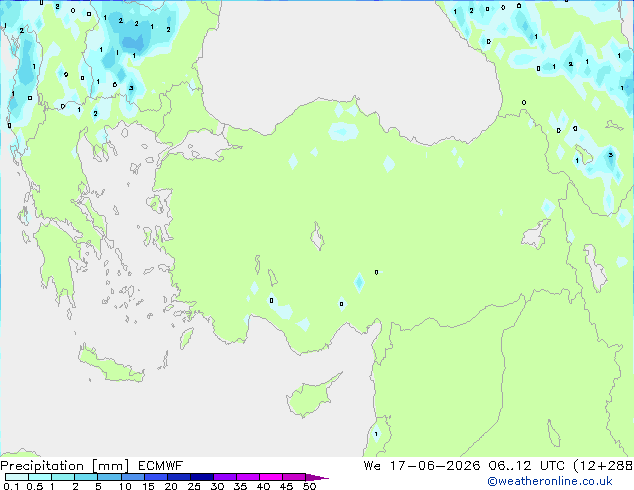Pick the 10–15 mm legend color swatch

[132, 477]
